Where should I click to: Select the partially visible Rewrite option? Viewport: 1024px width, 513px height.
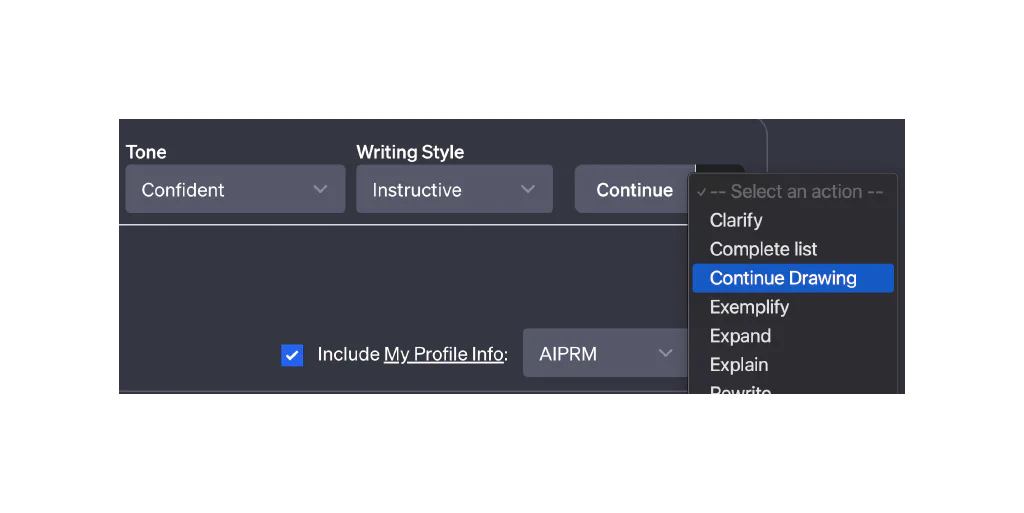[740, 392]
